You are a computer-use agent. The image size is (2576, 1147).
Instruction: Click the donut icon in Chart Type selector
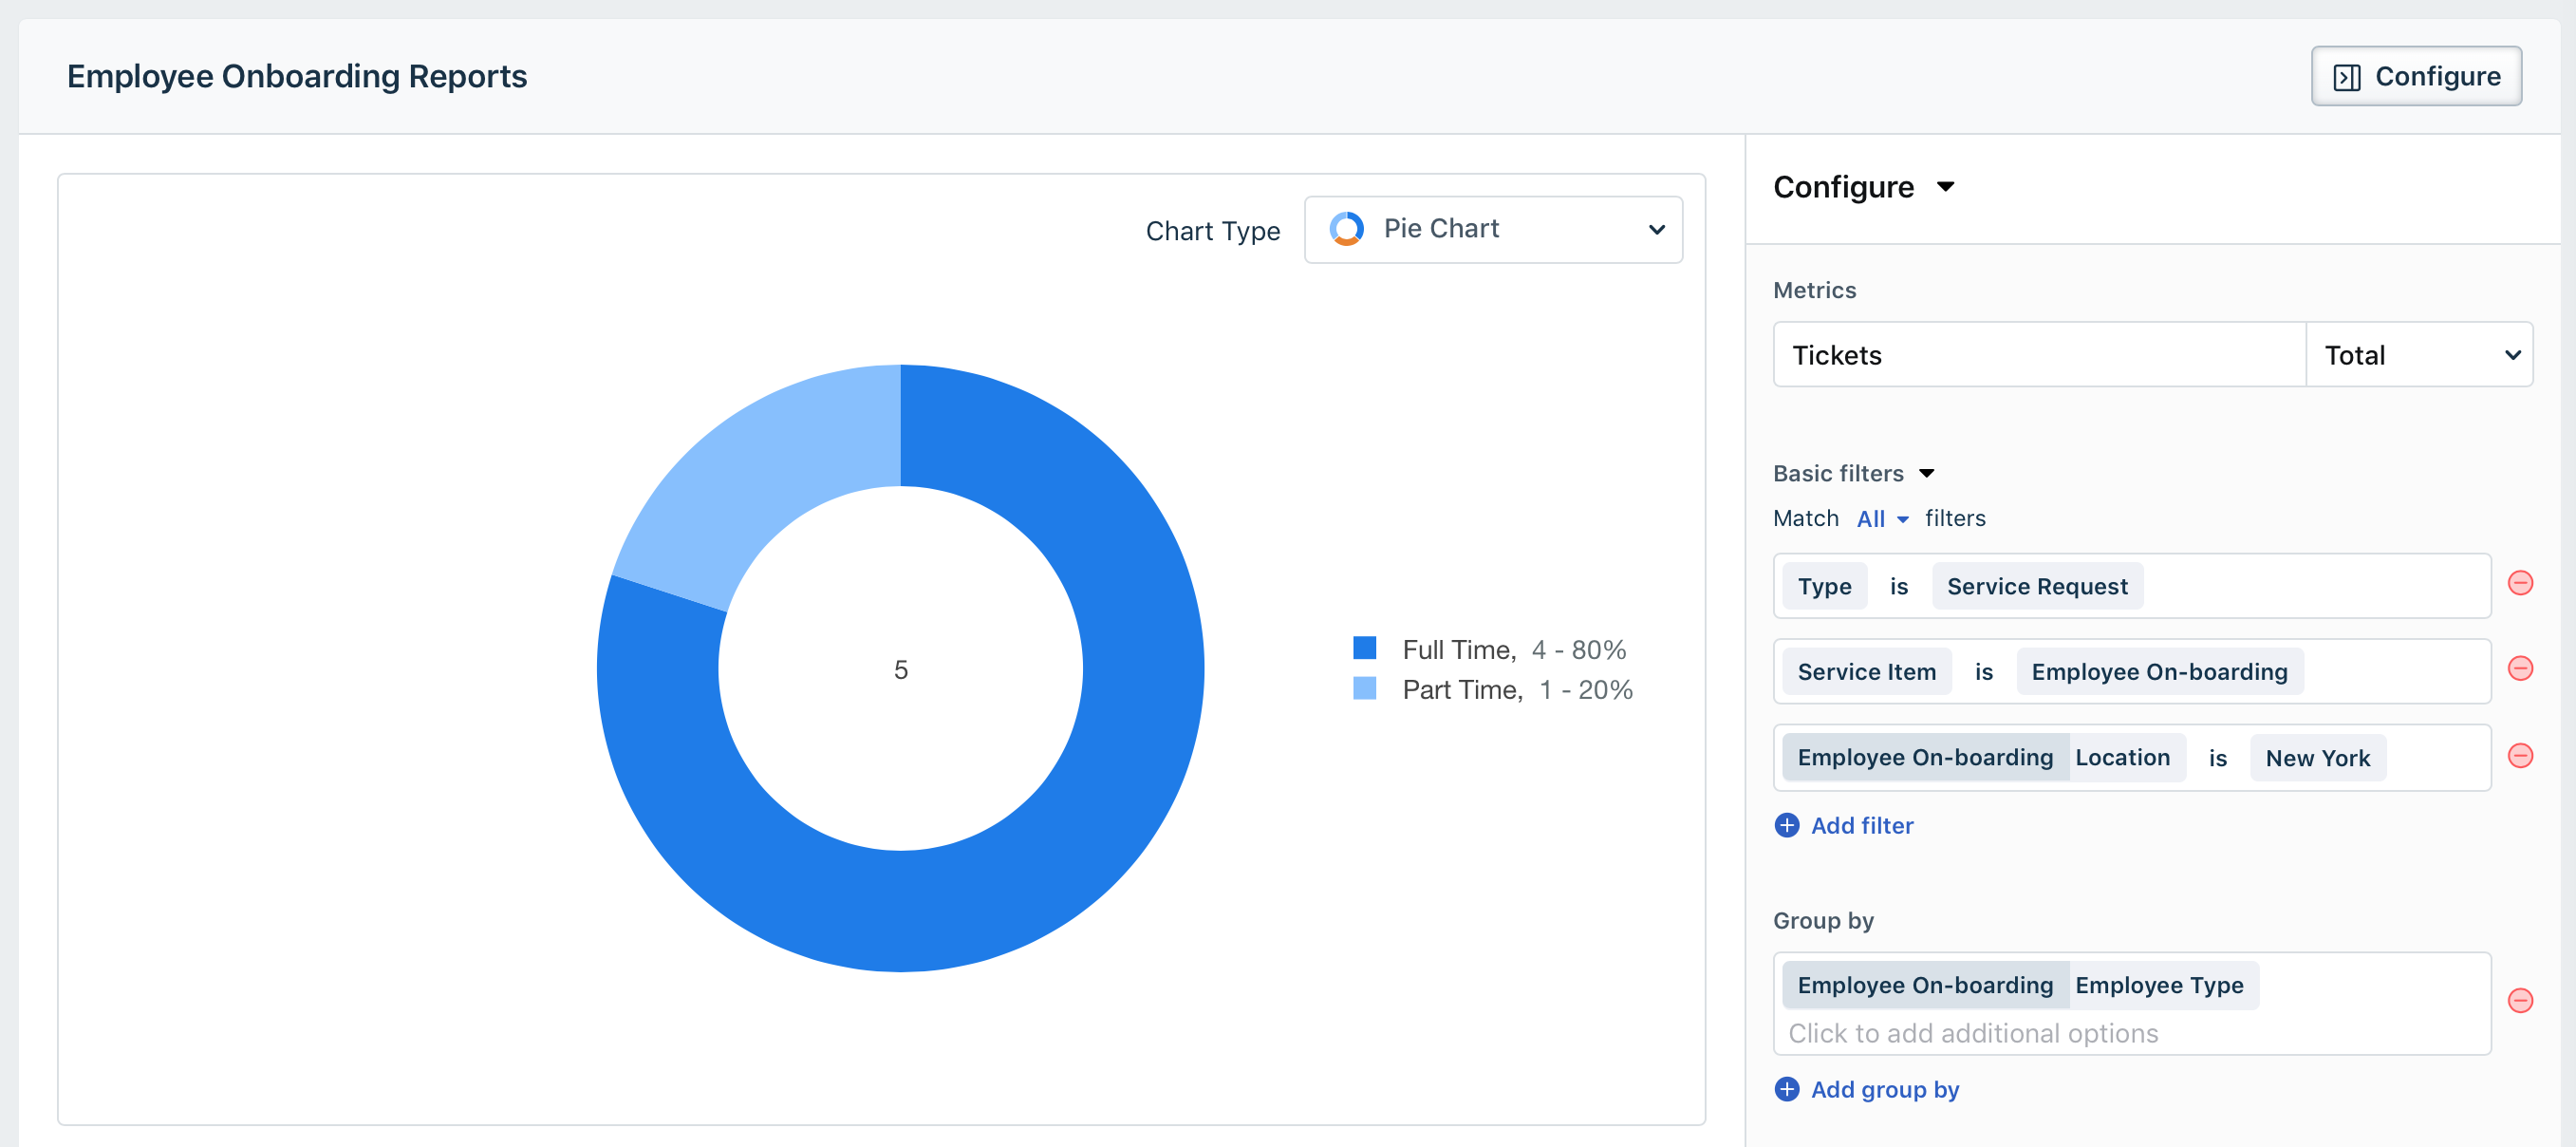[1346, 229]
